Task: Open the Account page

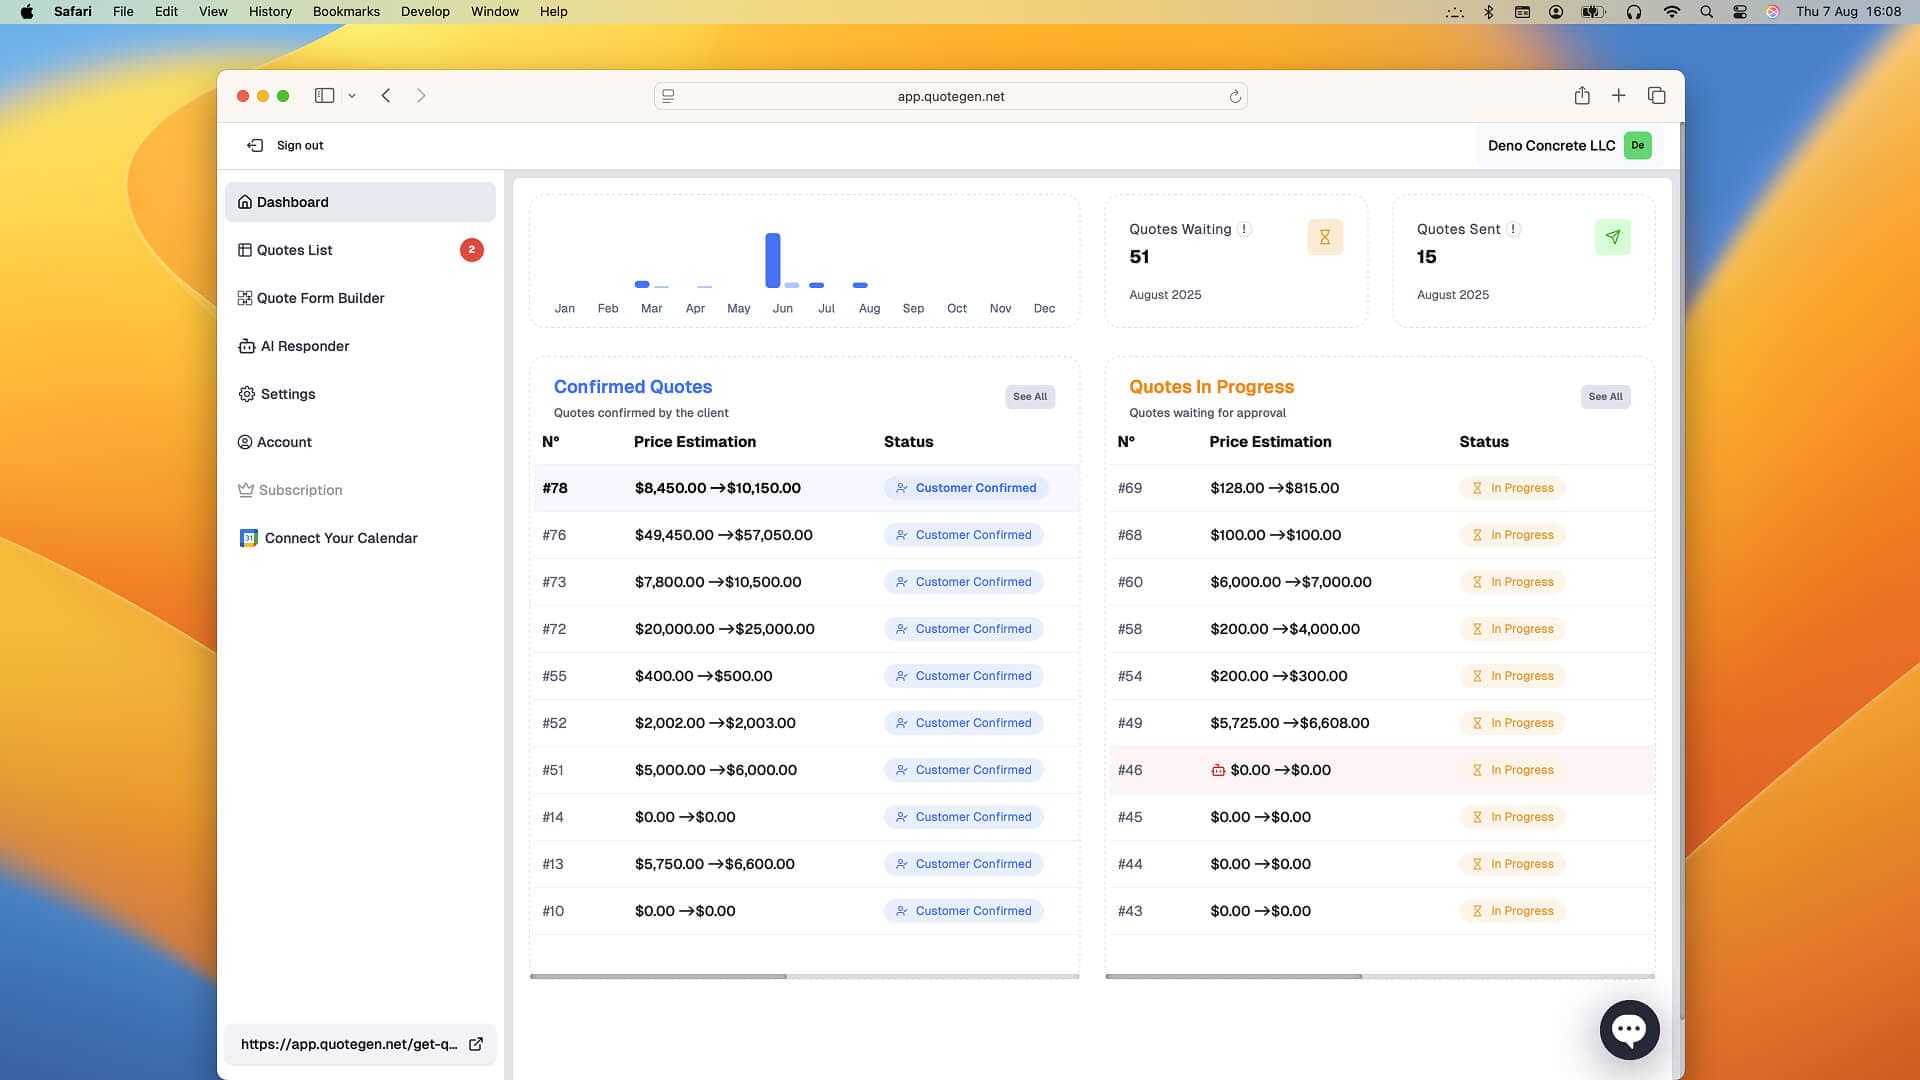Action: coord(360,442)
